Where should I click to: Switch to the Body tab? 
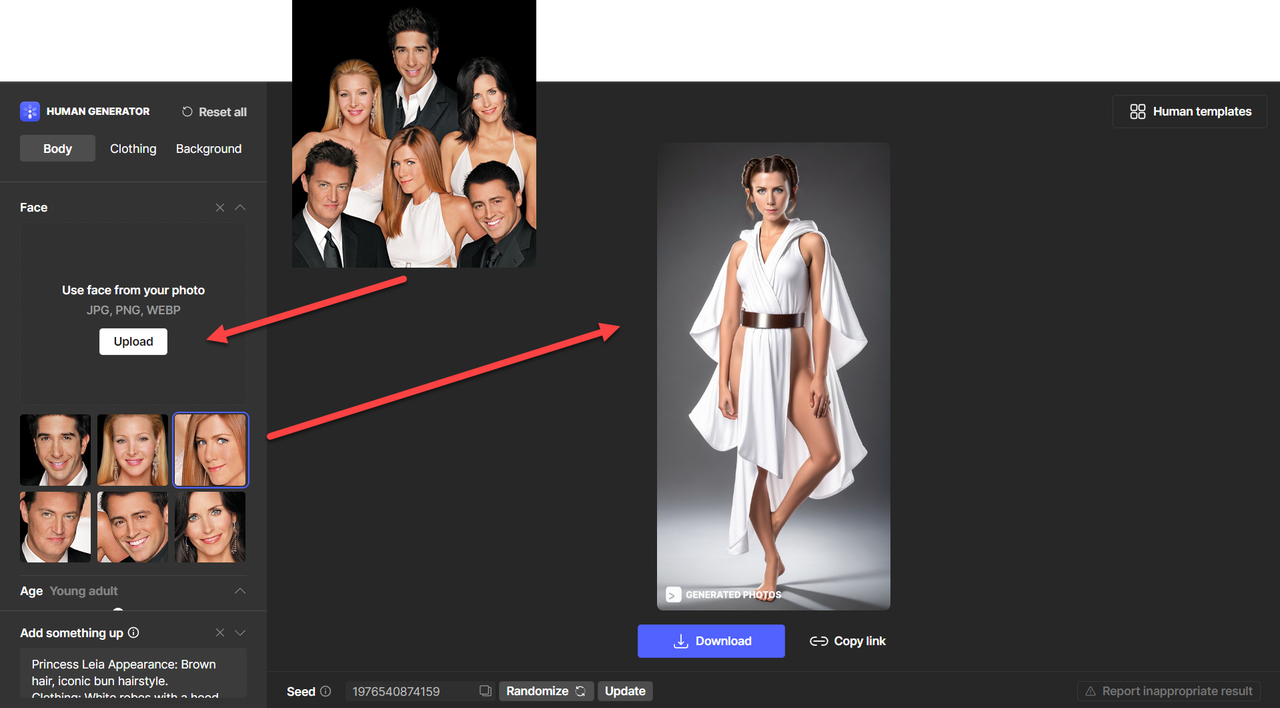57,148
